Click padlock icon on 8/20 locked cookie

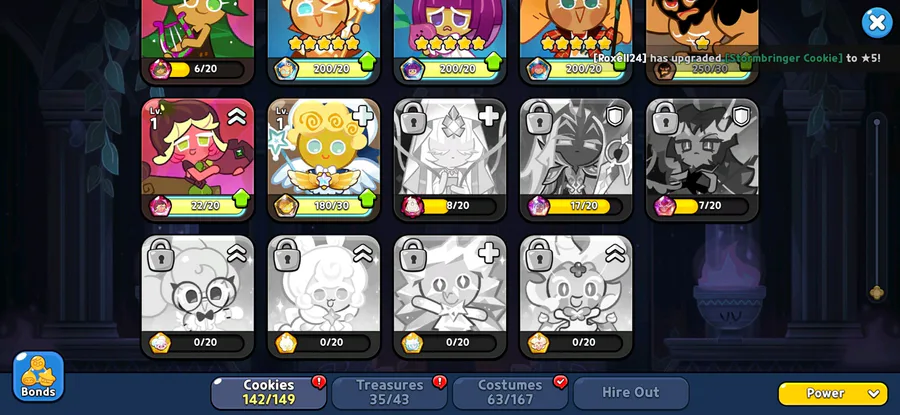coord(413,118)
